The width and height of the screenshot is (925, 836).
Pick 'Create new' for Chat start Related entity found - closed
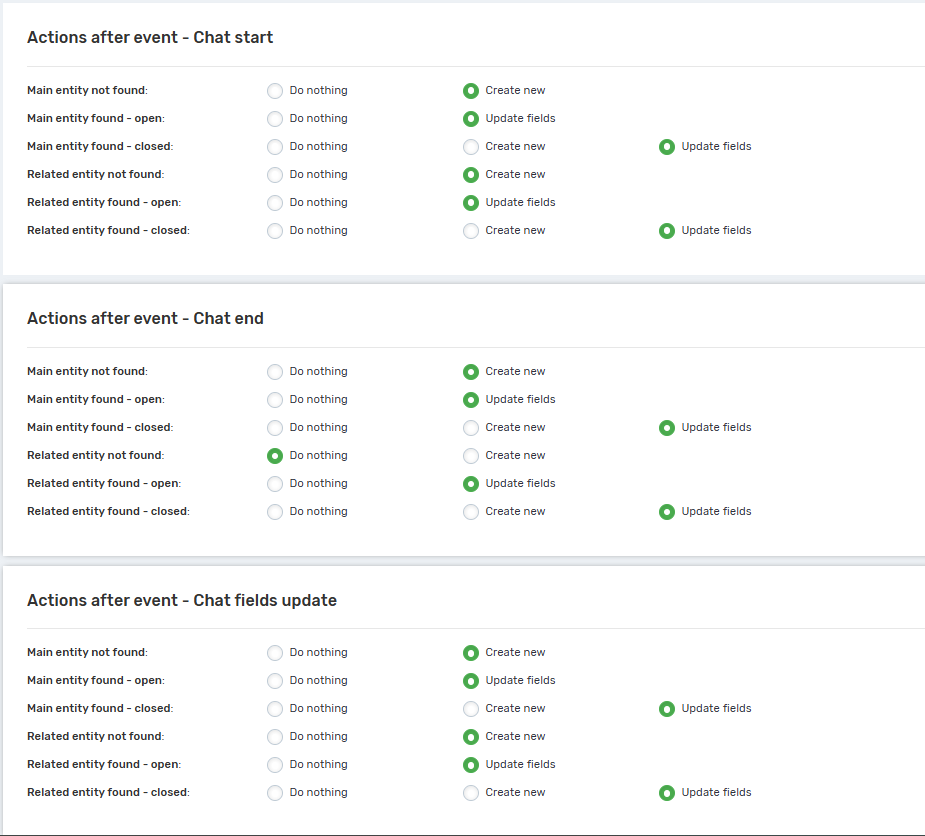[471, 231]
